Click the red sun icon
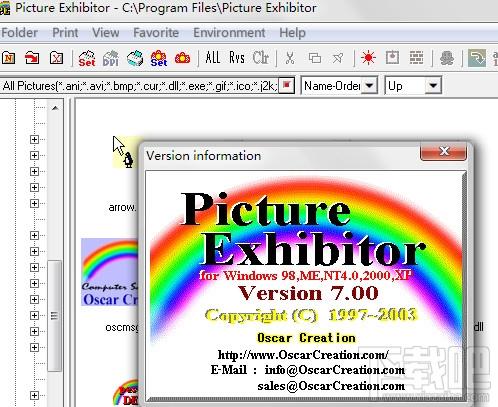The height and width of the screenshot is (407, 498). point(368,58)
